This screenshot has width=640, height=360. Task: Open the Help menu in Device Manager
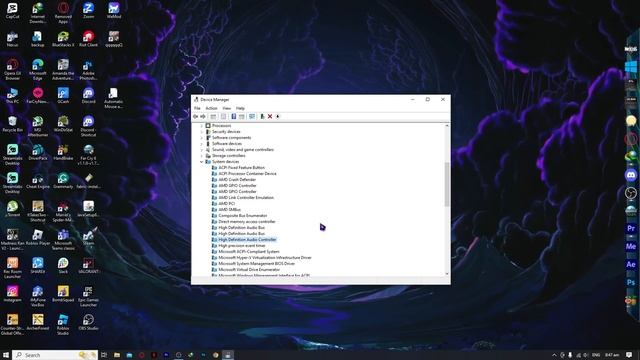coord(240,108)
